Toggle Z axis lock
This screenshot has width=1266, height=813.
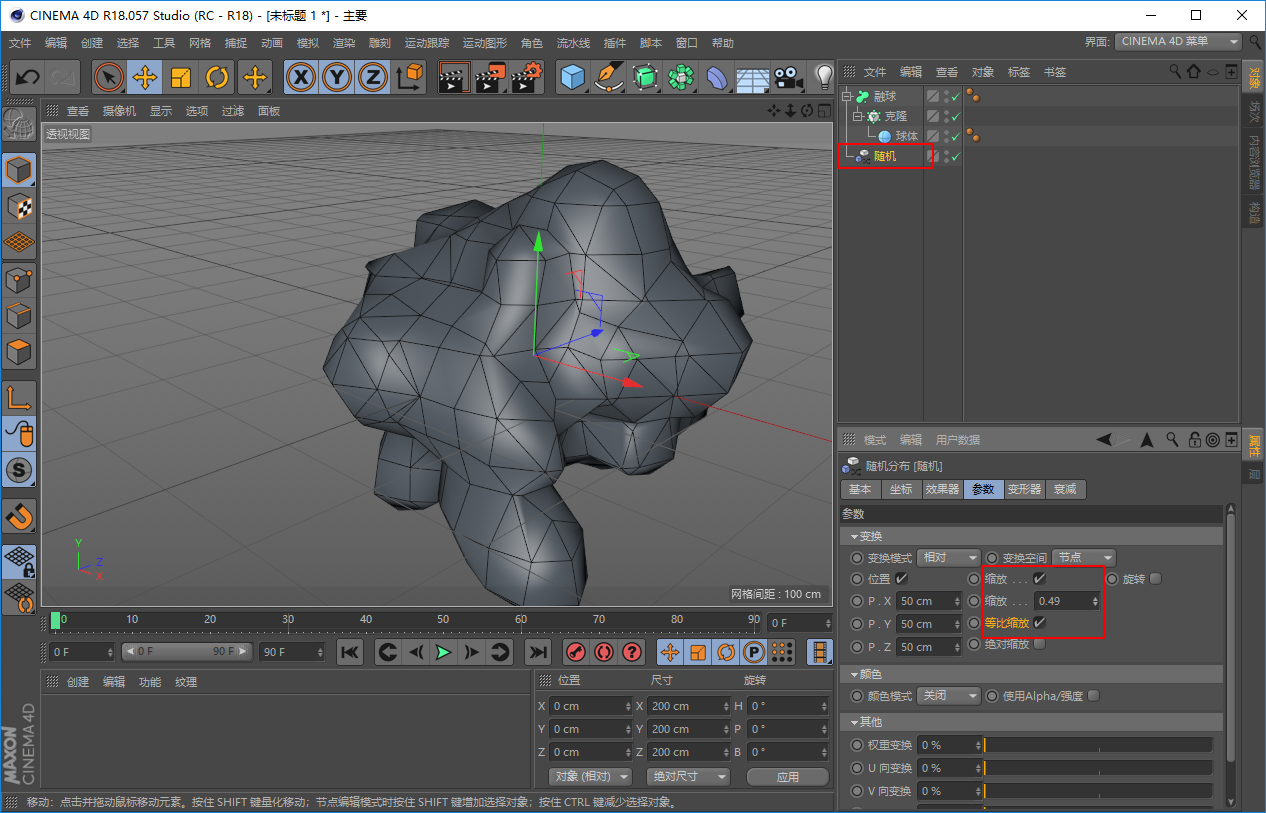373,77
